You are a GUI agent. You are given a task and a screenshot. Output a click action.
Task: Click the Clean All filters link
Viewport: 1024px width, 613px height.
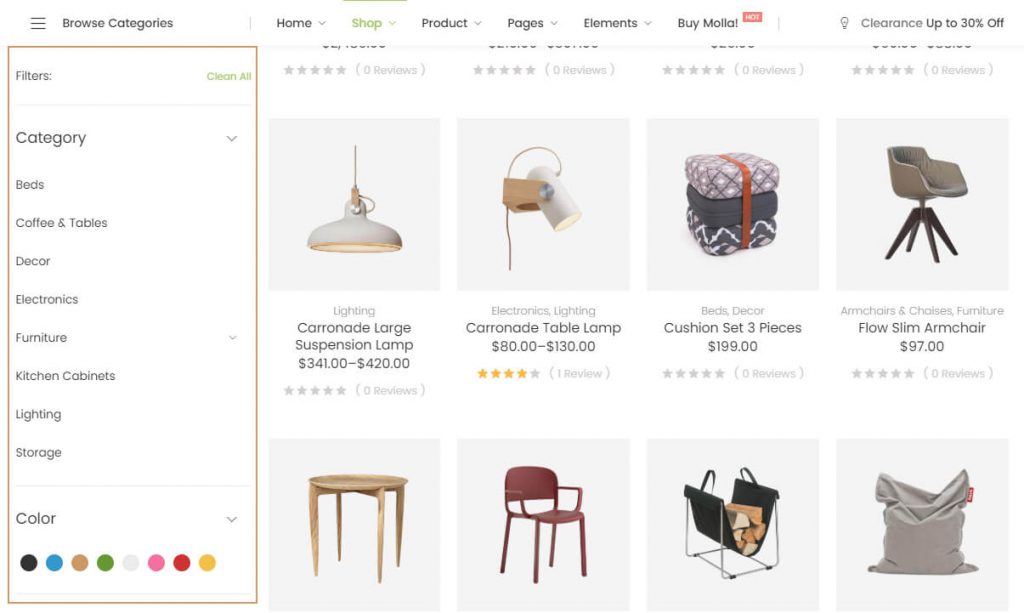tap(229, 76)
